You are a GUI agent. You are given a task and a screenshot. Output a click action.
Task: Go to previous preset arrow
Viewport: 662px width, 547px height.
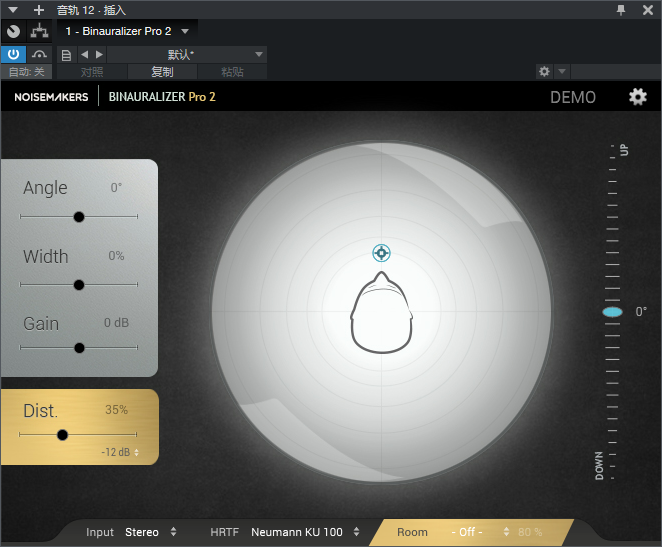coord(84,54)
